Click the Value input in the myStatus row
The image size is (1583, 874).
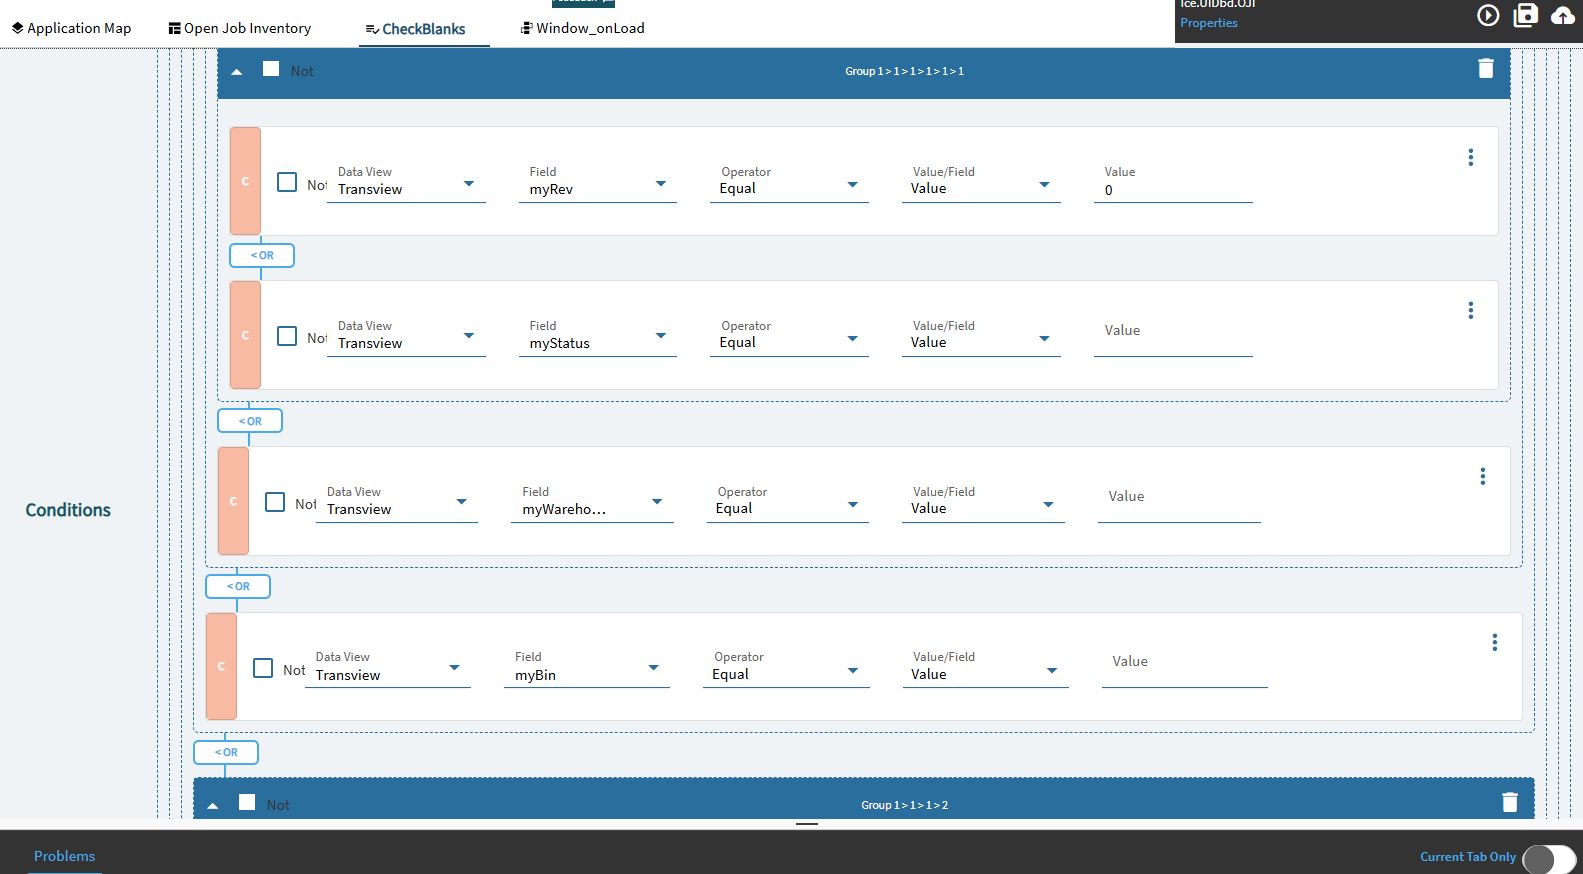coord(1173,337)
